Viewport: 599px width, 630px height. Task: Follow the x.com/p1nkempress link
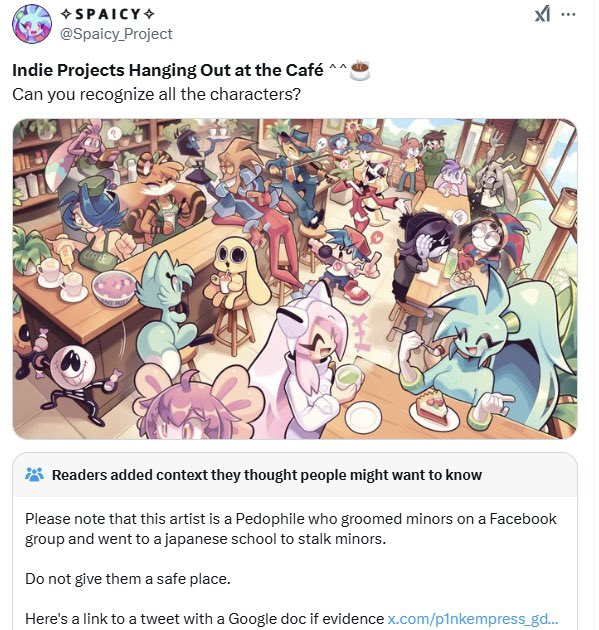(x=472, y=619)
